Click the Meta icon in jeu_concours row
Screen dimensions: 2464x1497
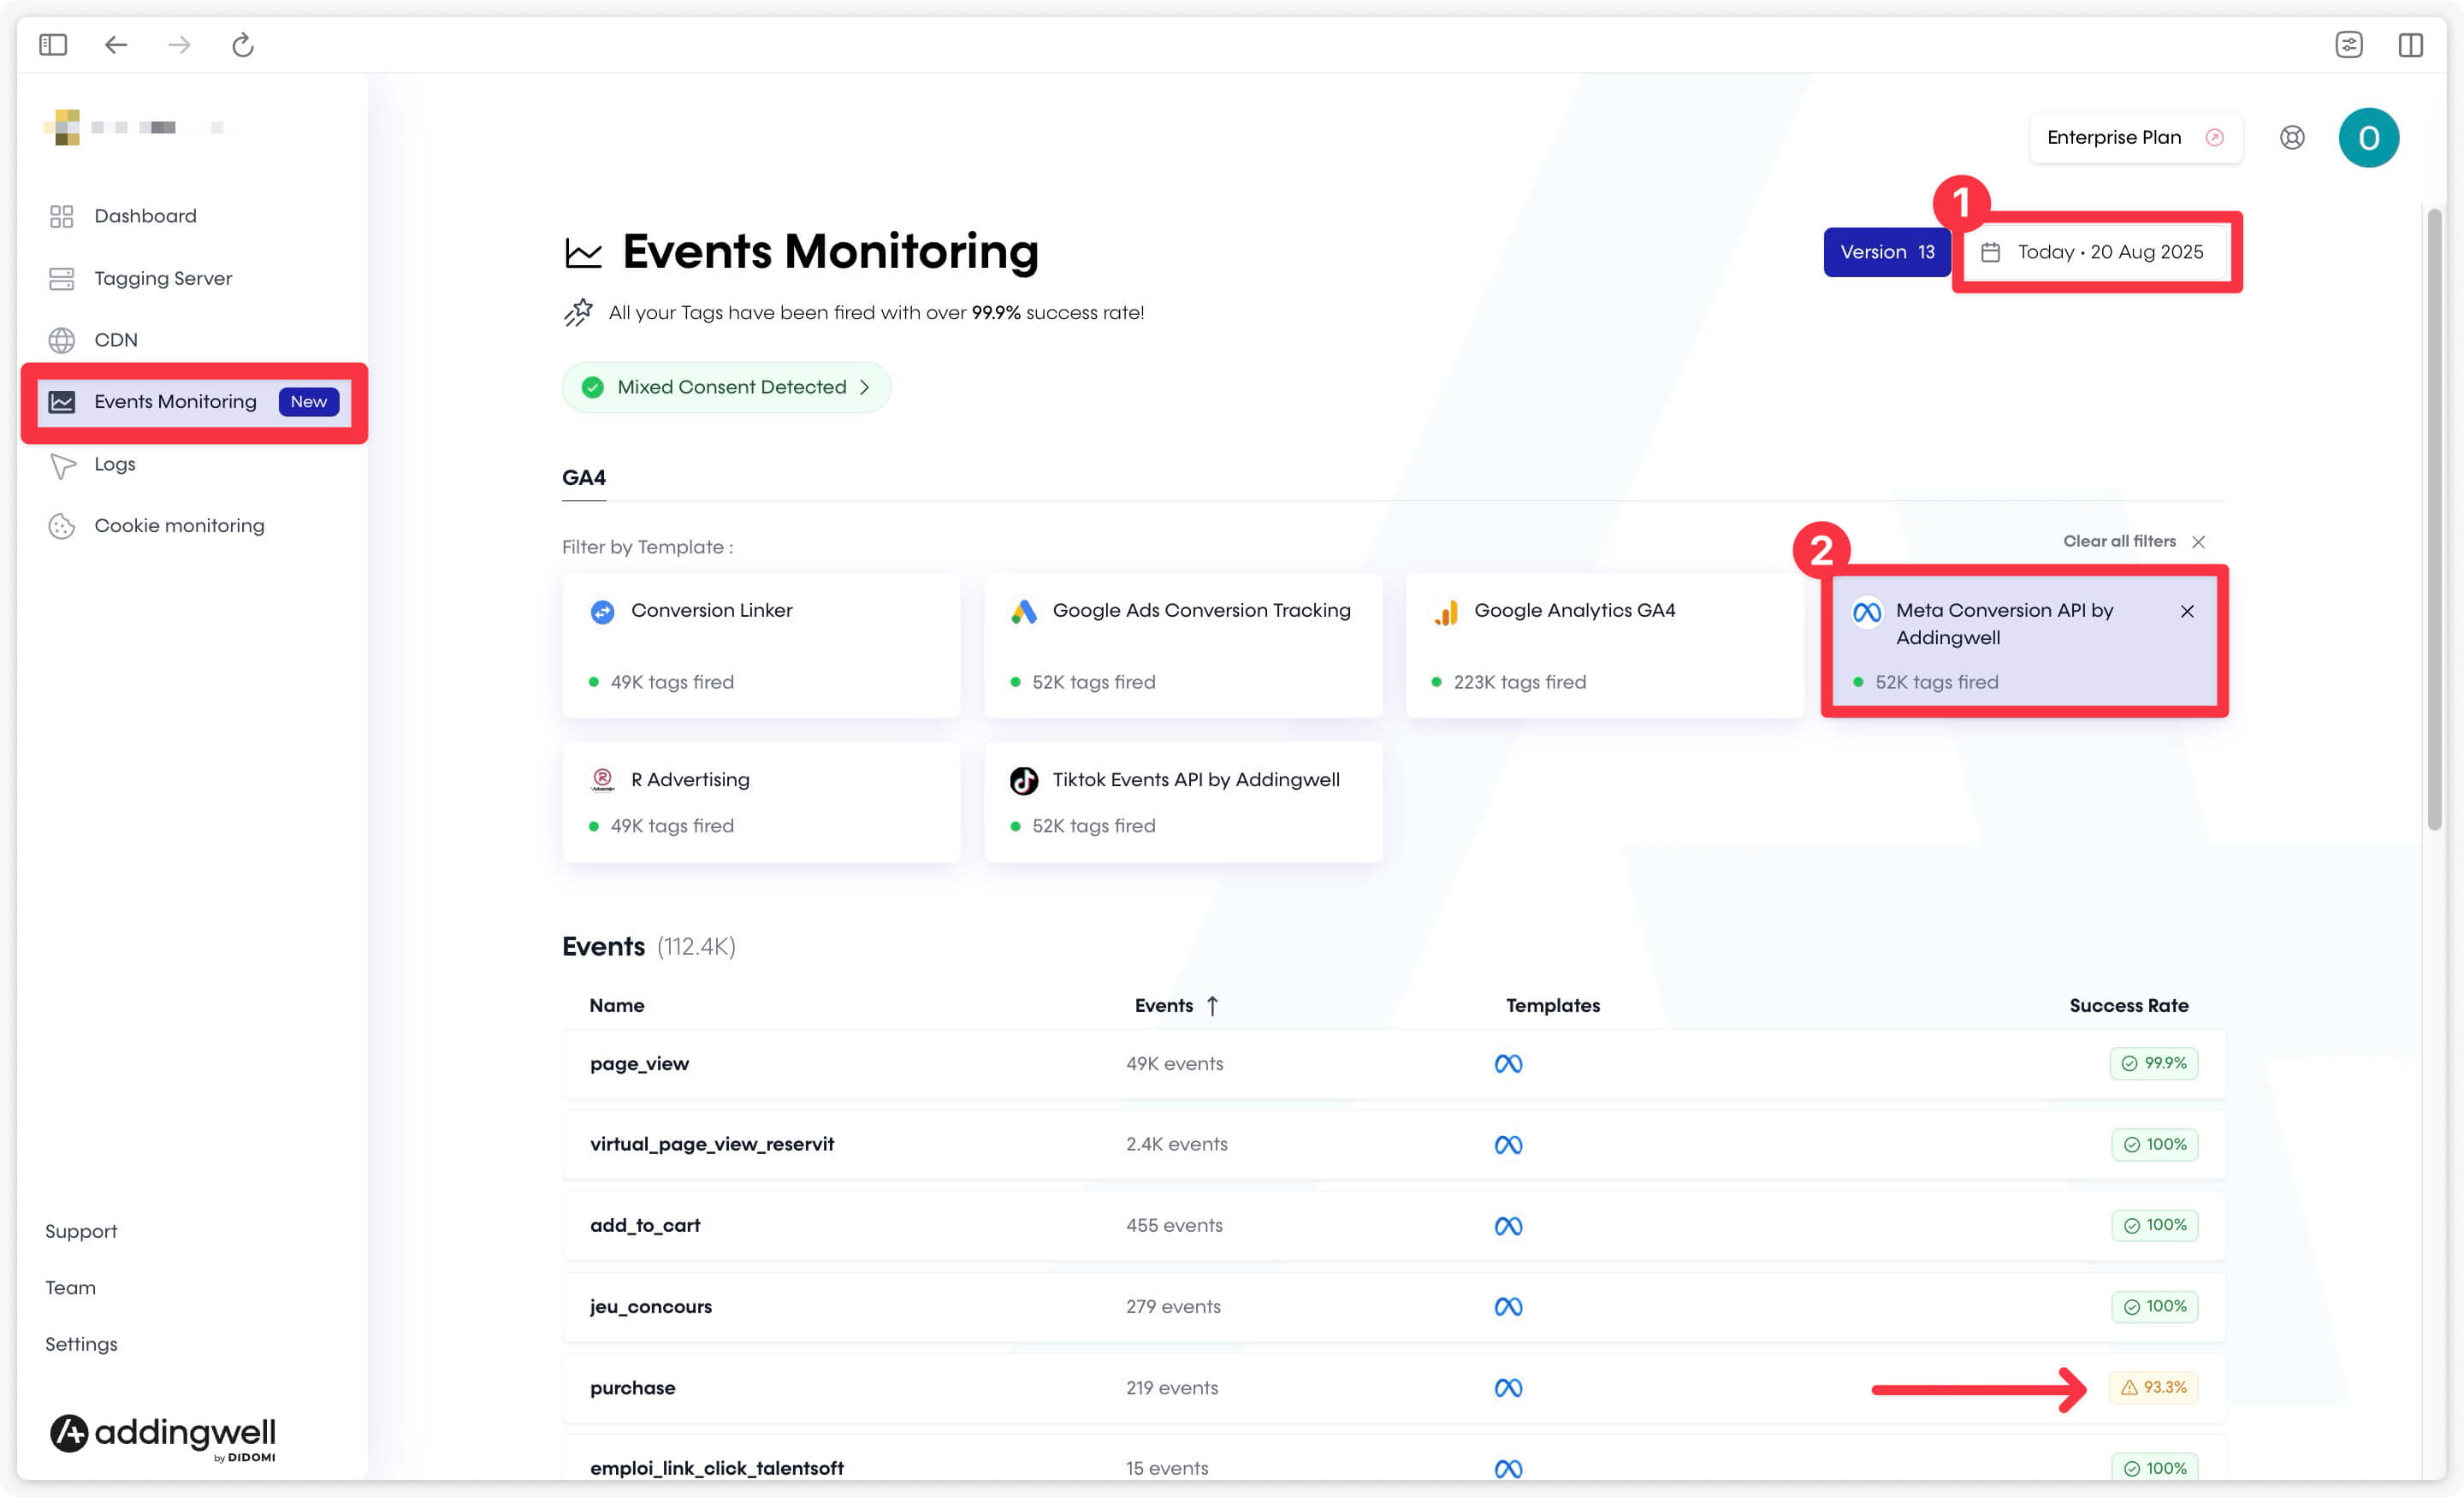coord(1508,1306)
